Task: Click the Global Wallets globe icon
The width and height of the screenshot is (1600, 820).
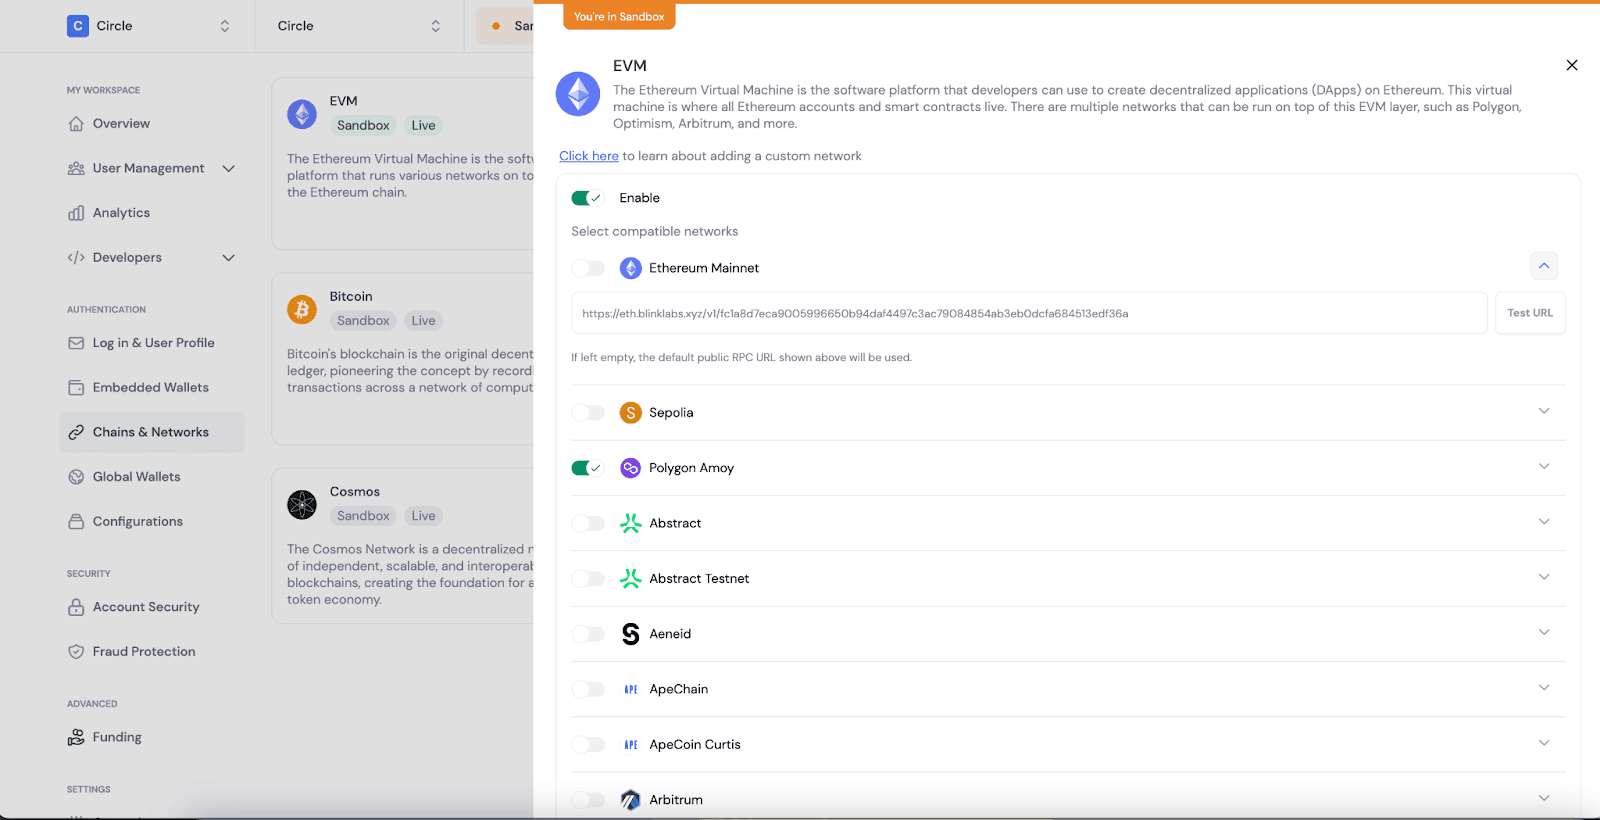Action: 76,477
